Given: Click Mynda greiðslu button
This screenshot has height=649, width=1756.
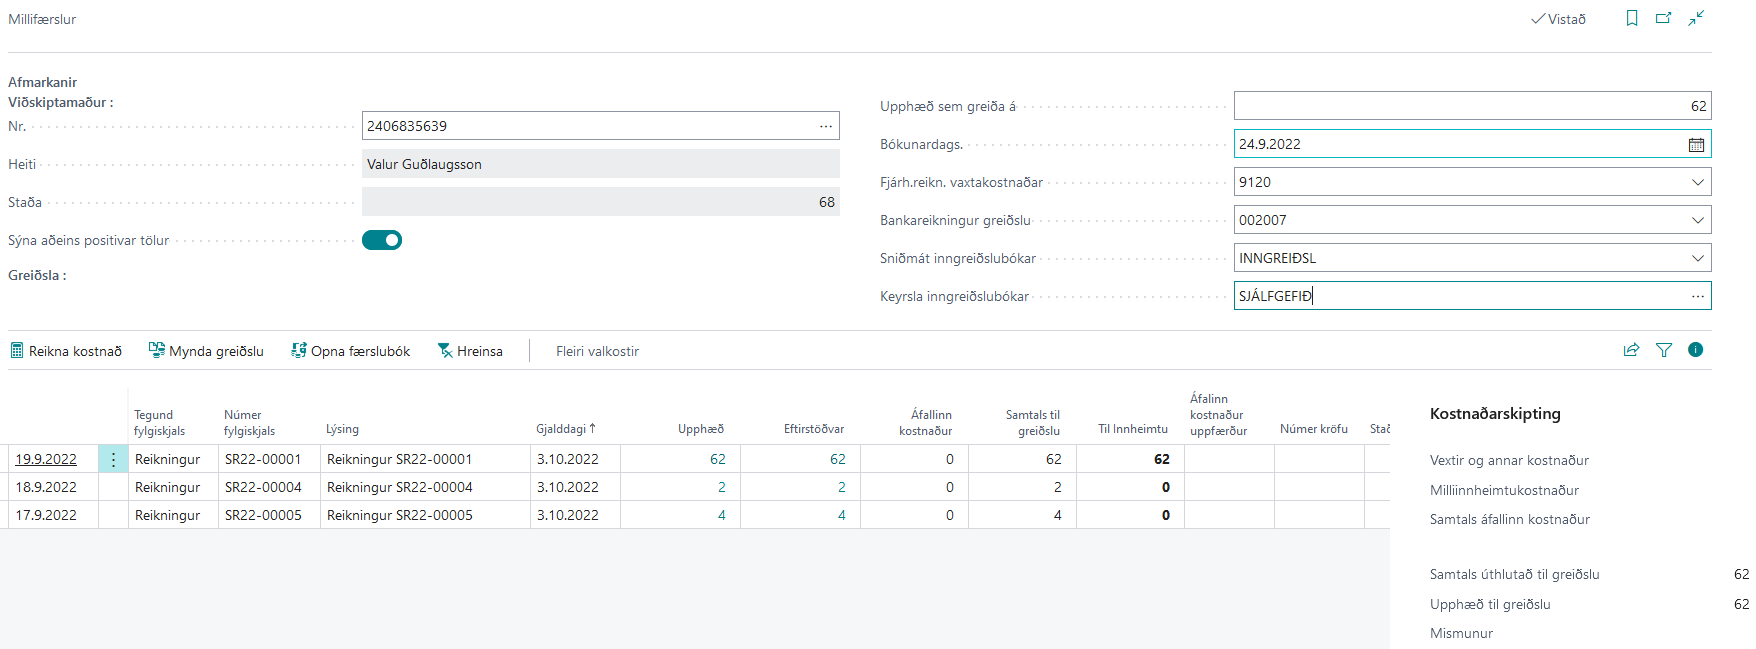Looking at the screenshot, I should pos(206,351).
